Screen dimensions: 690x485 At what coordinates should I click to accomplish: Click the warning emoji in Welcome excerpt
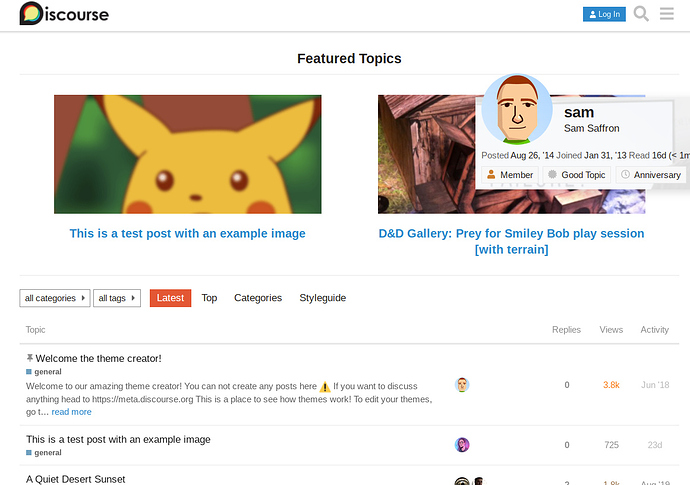coord(325,387)
